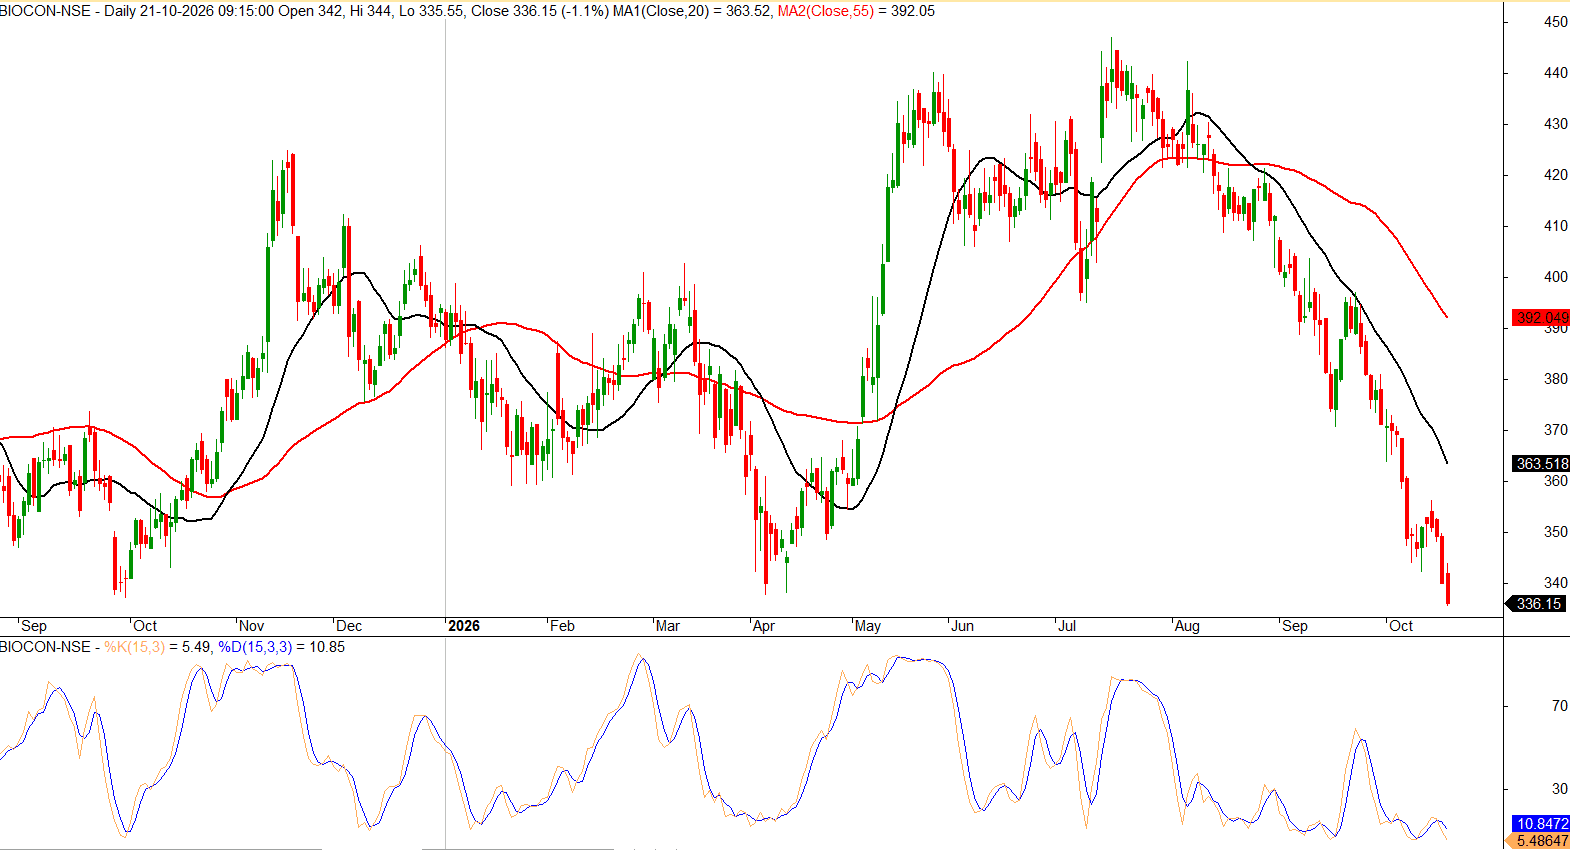Screen dimensions: 1570x850
Task: Click the Jul label on time axis
Action: pyautogui.click(x=1067, y=626)
